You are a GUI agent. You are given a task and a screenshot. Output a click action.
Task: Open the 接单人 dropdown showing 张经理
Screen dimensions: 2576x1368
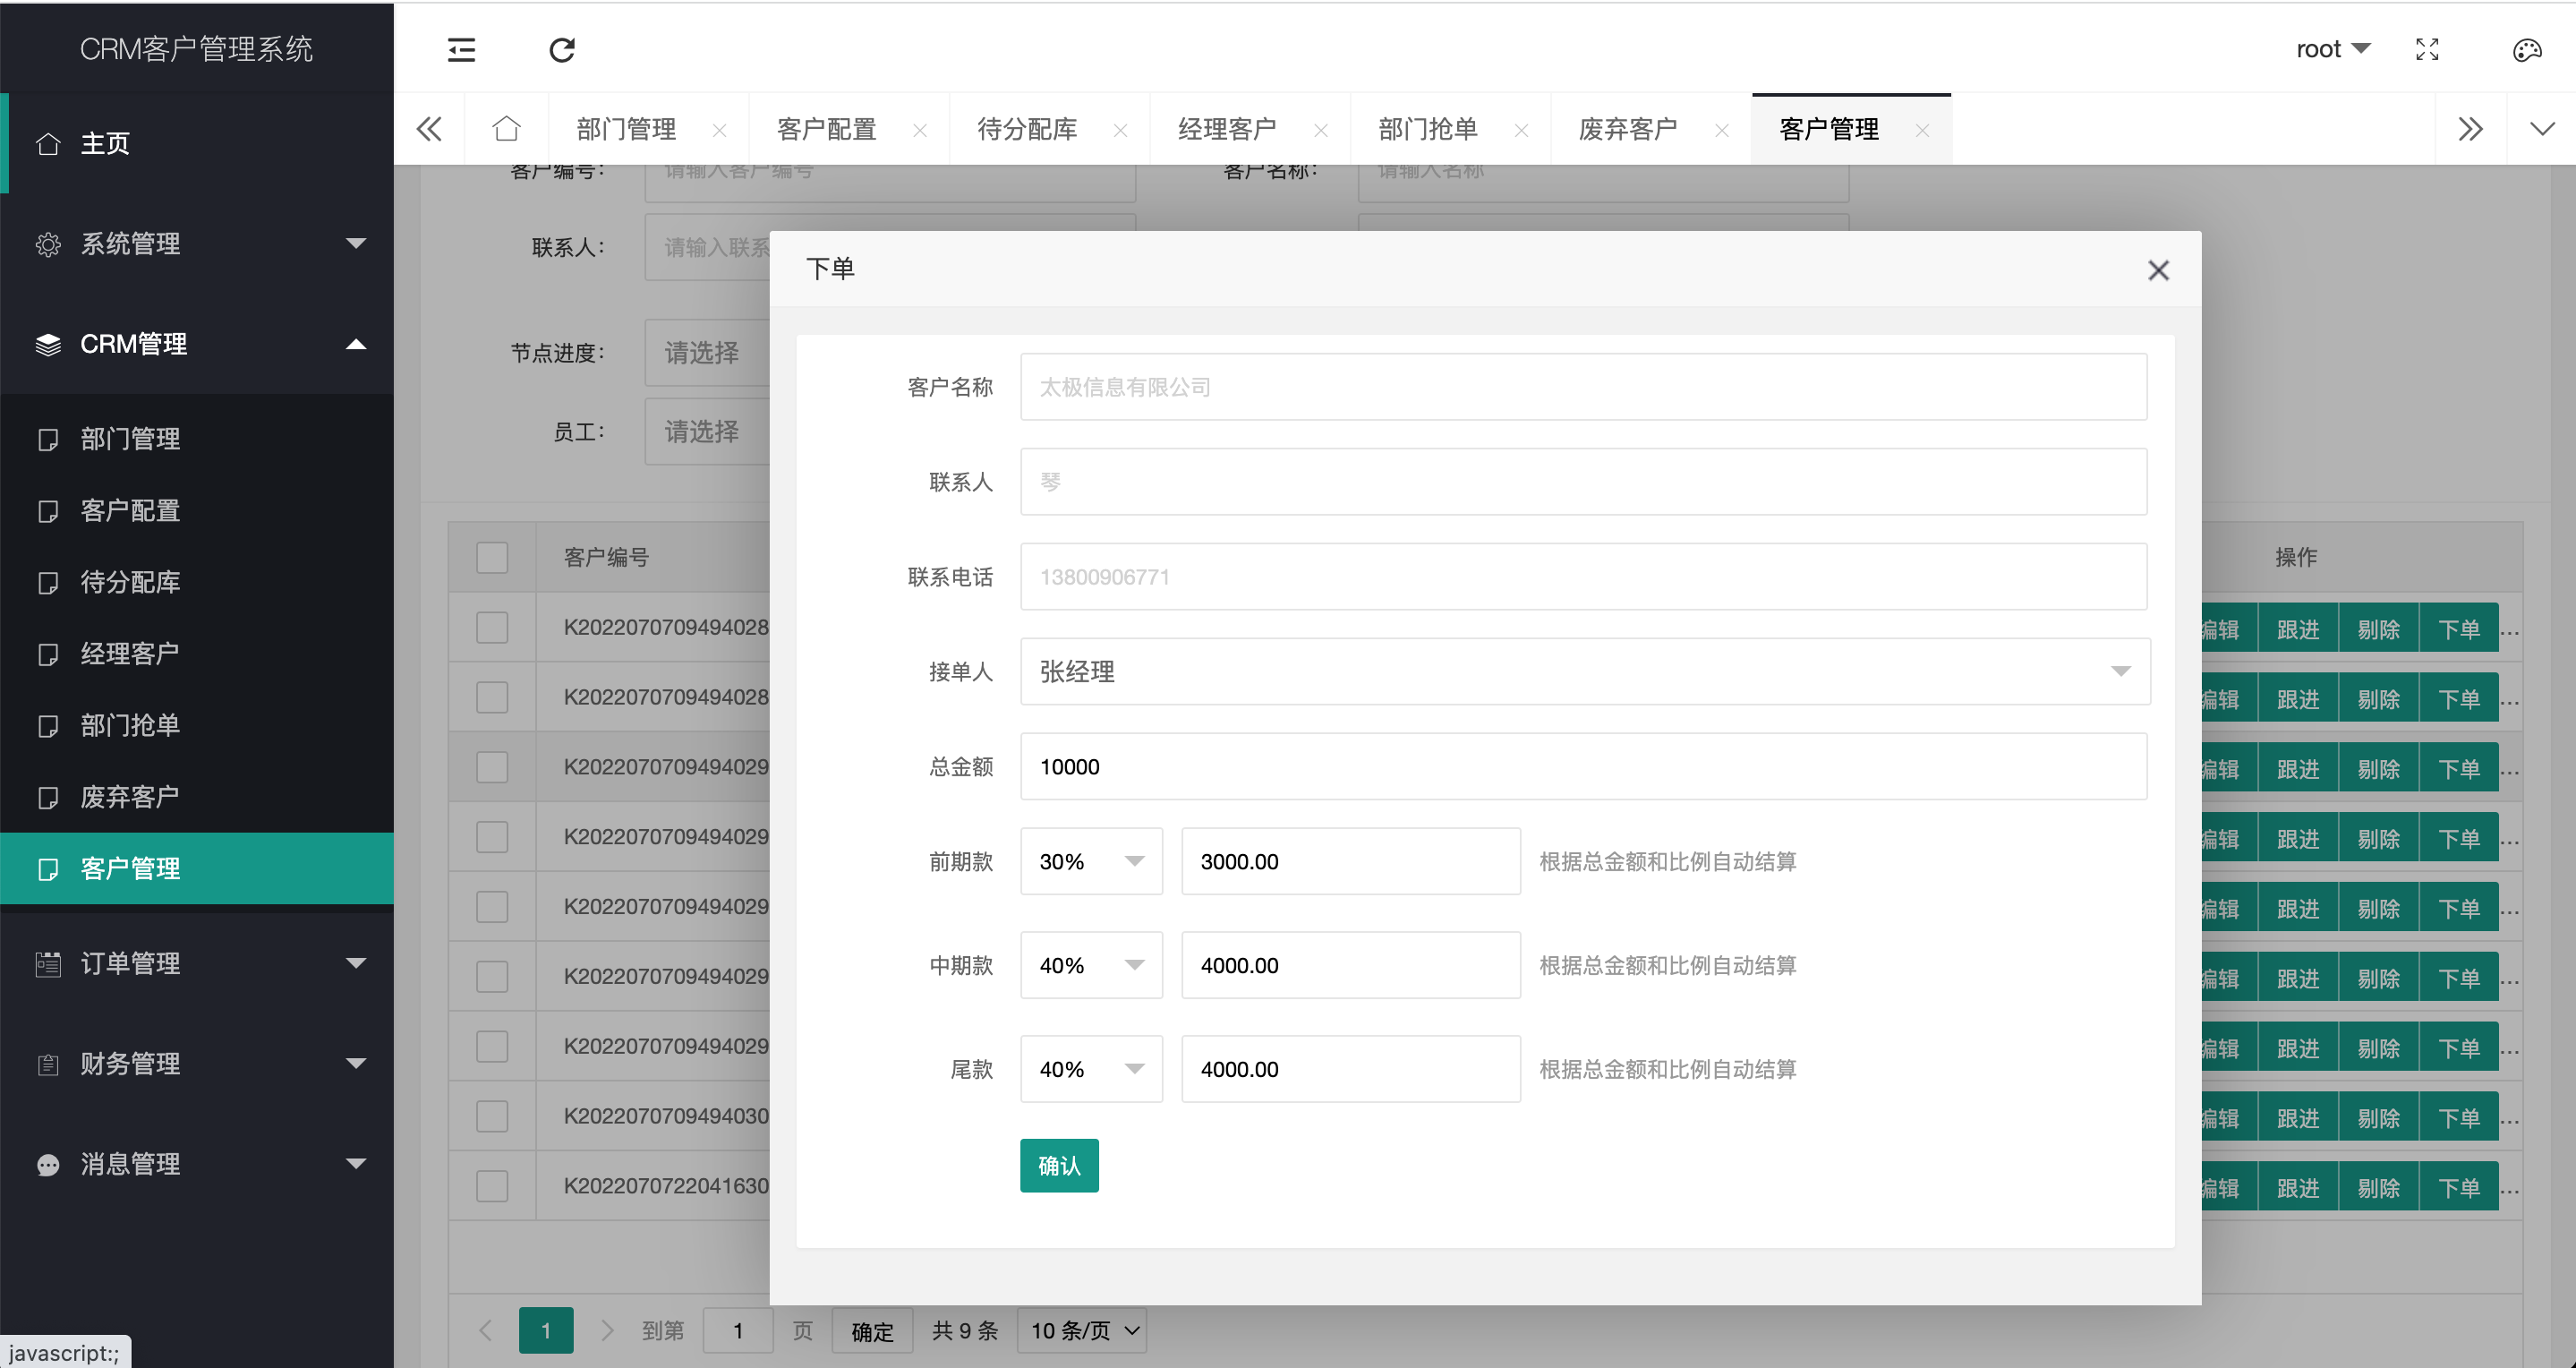(x=1584, y=671)
